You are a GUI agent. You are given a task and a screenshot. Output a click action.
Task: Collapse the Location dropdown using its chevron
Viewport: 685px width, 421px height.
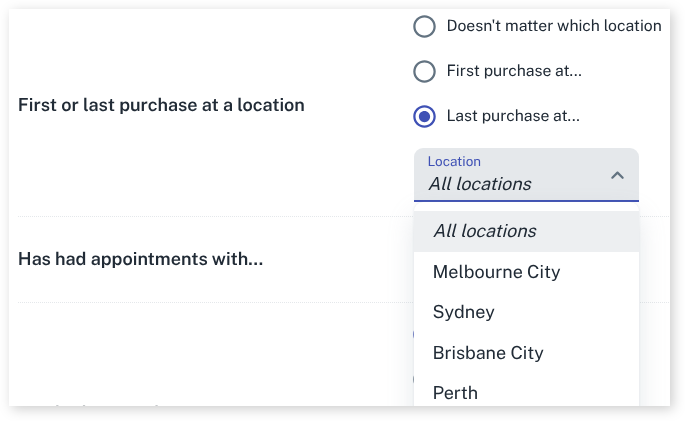(617, 176)
